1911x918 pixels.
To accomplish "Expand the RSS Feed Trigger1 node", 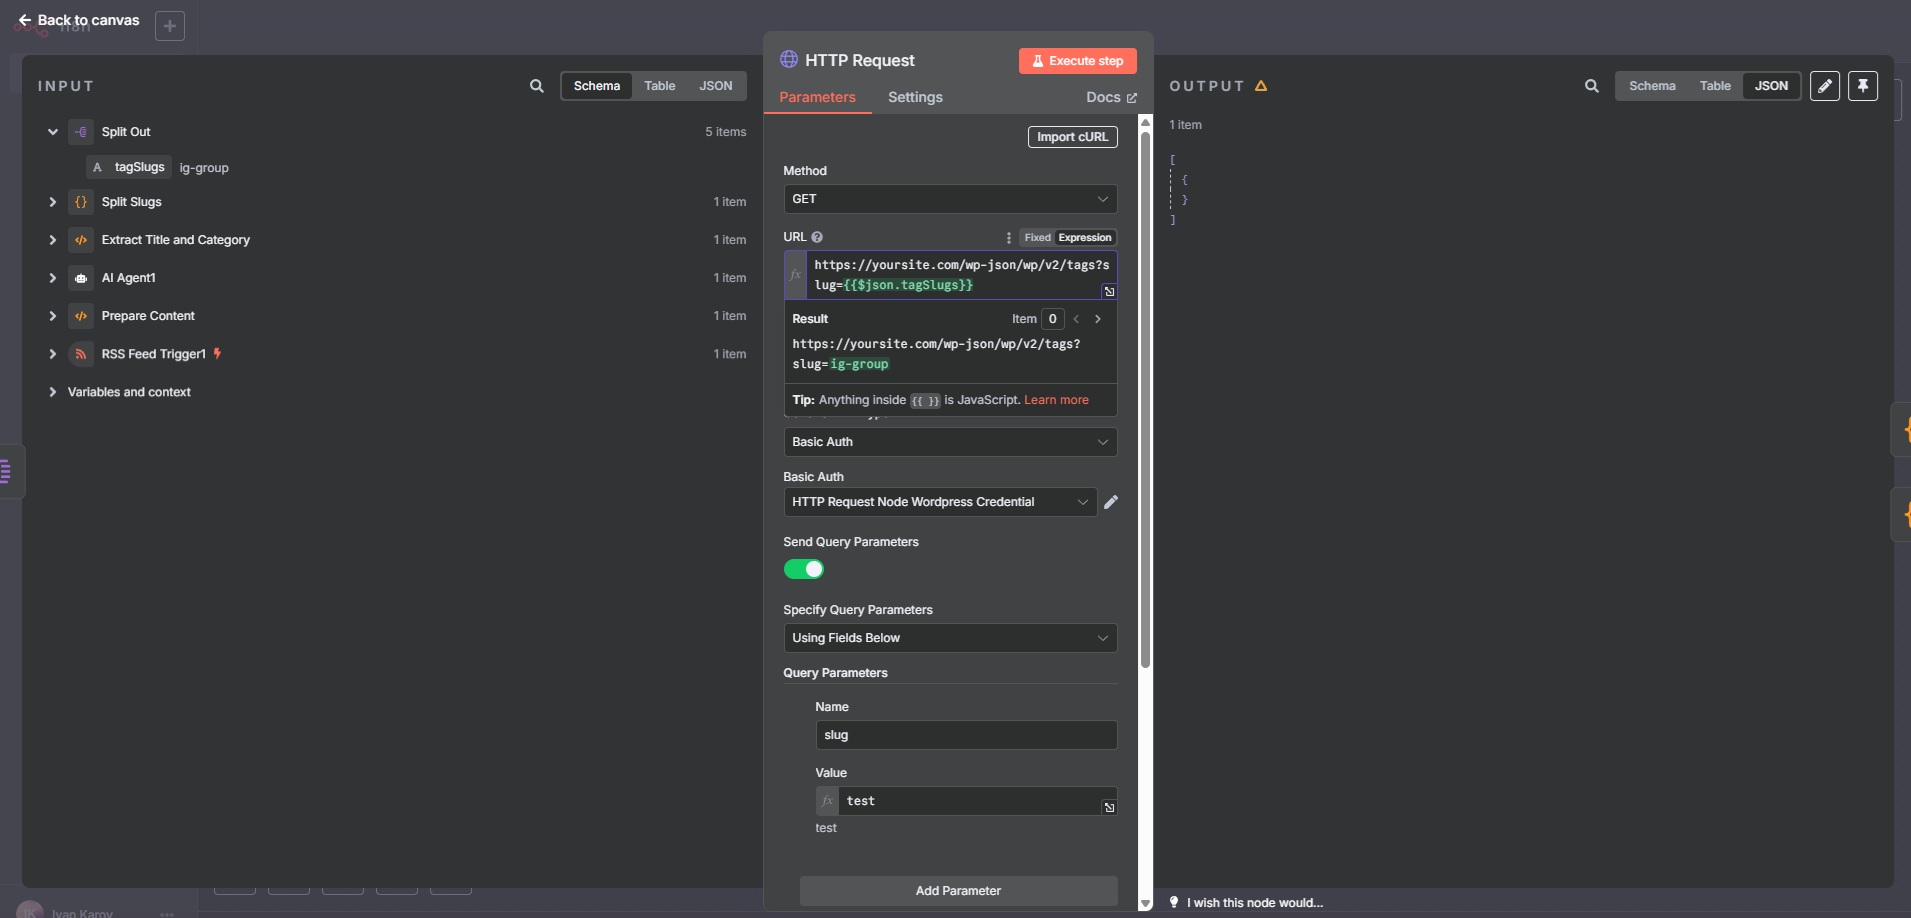I will [53, 354].
